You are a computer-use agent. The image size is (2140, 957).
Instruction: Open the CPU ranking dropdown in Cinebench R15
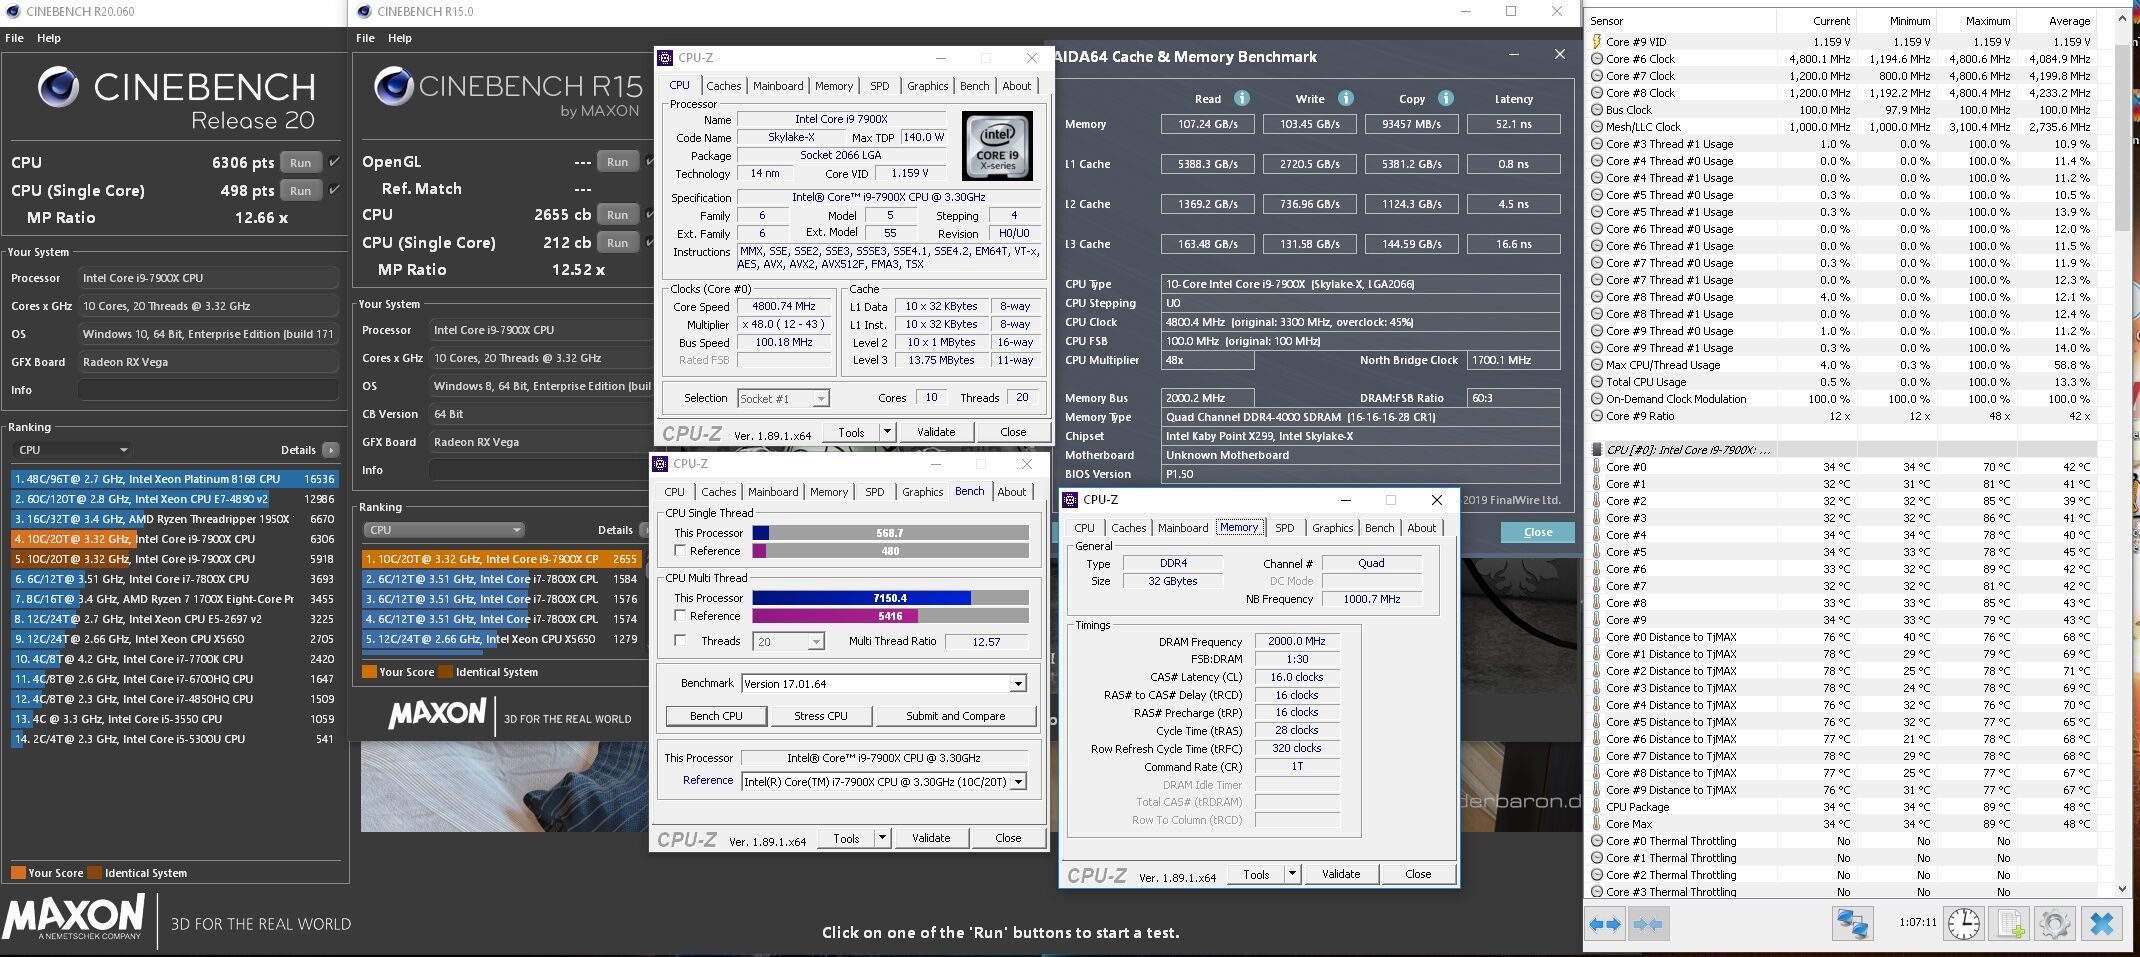(x=444, y=530)
